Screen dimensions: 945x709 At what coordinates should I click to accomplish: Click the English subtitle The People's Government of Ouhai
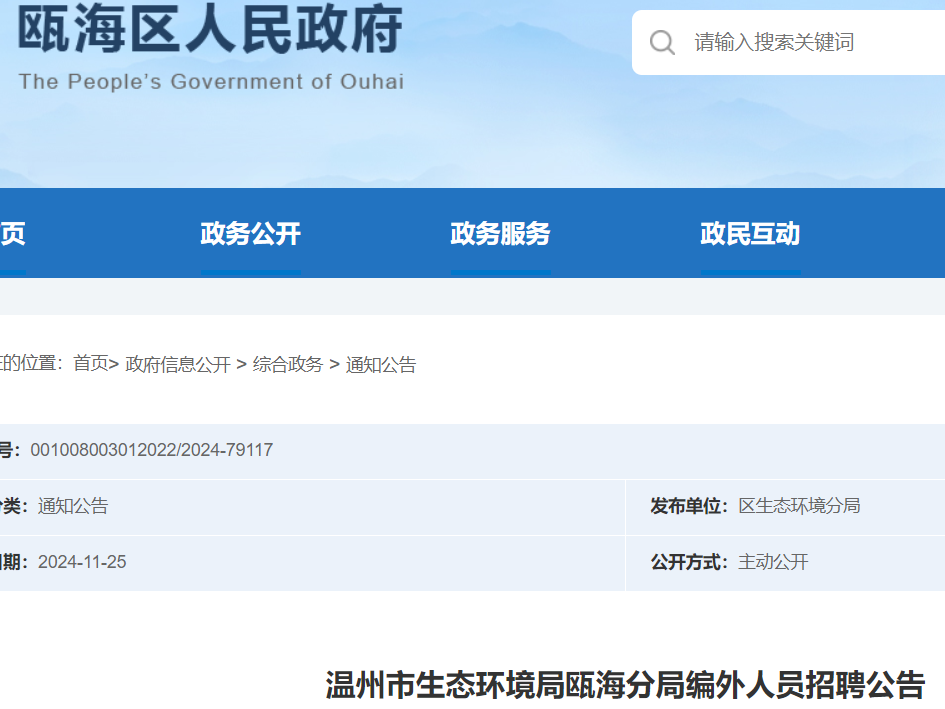[x=212, y=81]
